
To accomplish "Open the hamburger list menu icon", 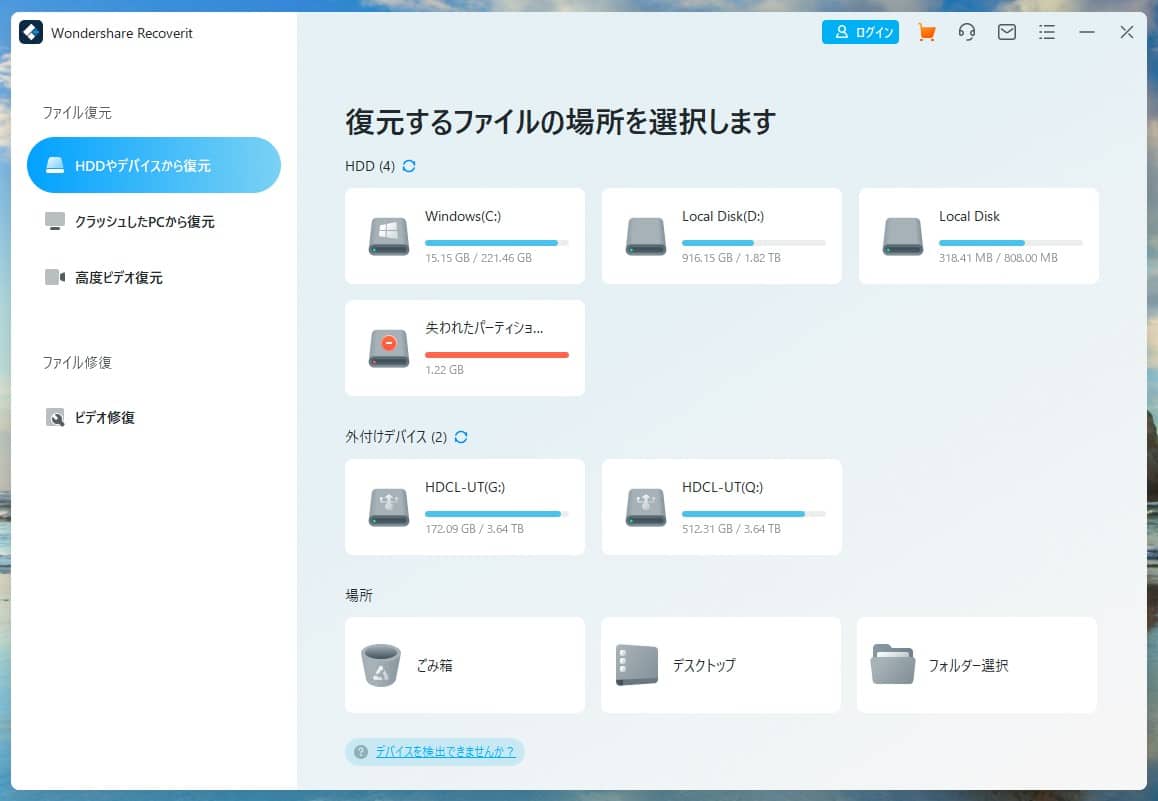I will coord(1047,33).
